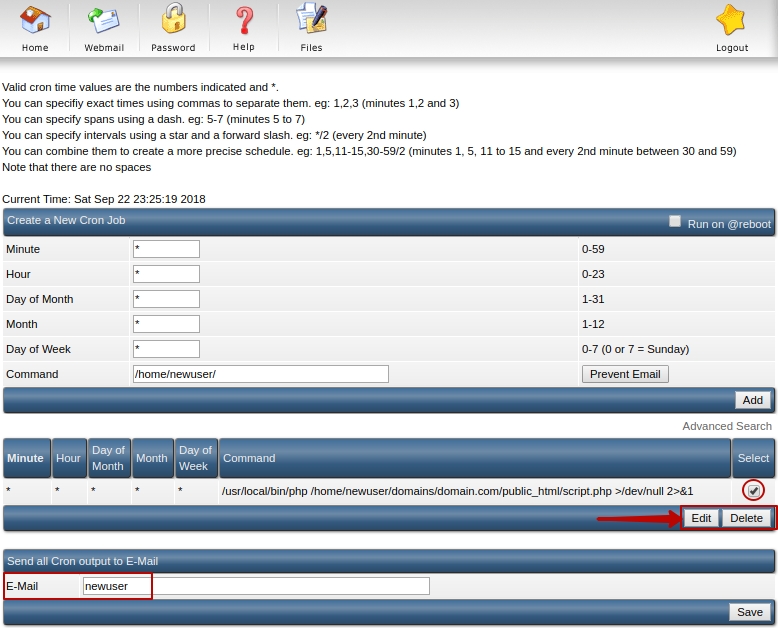This screenshot has width=778, height=628.
Task: Delete the selected cron job
Action: coord(746,518)
